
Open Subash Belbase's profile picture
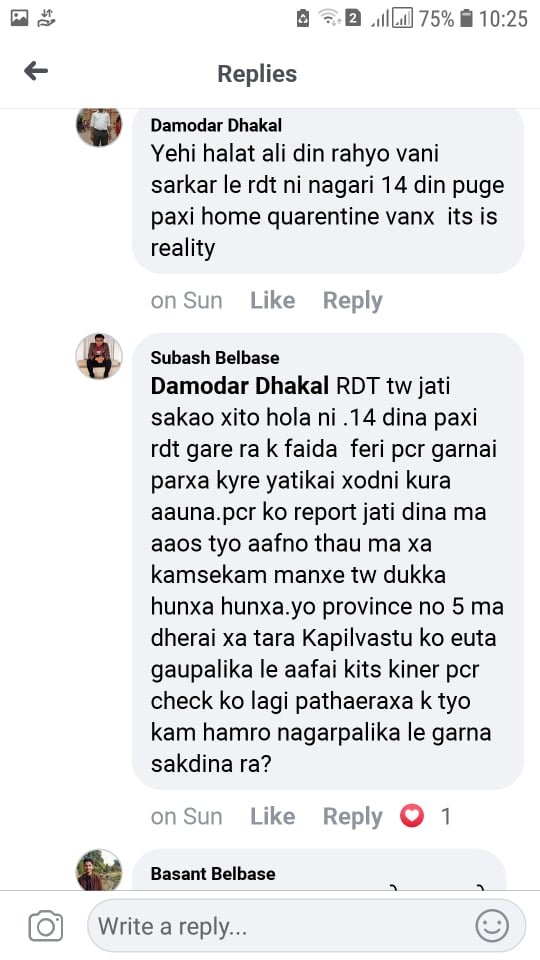pyautogui.click(x=99, y=356)
